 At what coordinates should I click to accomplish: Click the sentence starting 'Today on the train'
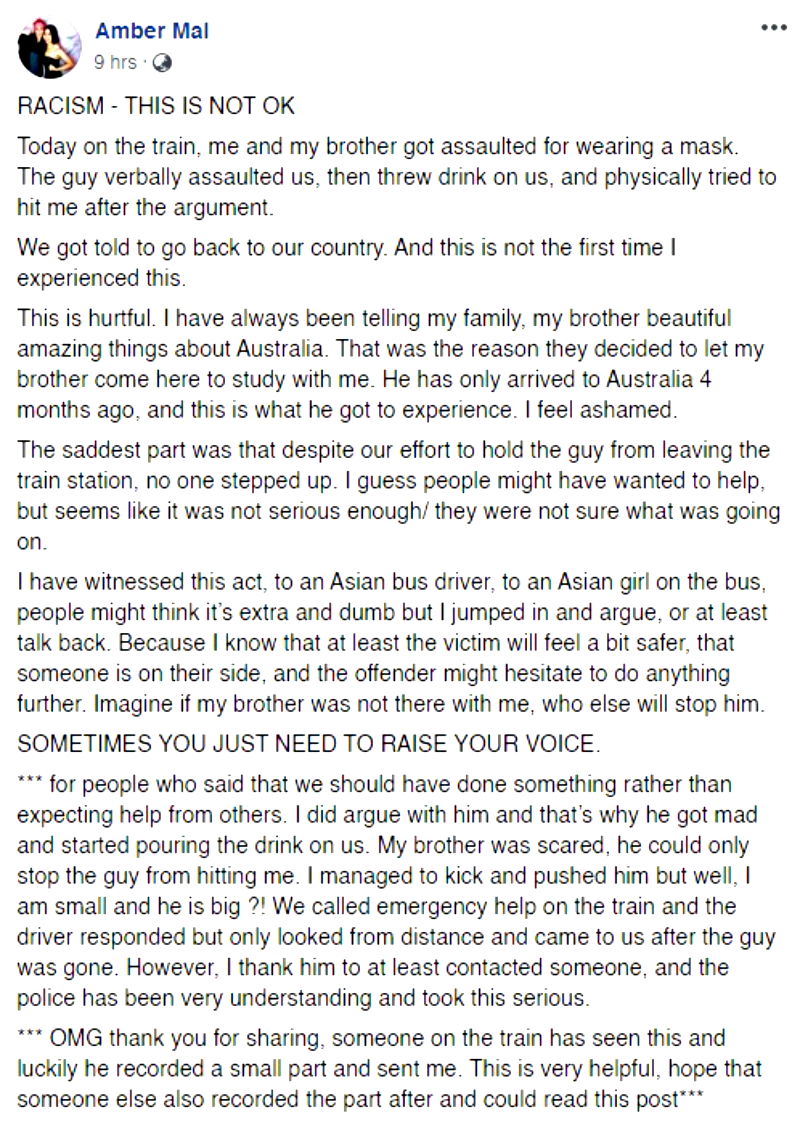(x=380, y=146)
